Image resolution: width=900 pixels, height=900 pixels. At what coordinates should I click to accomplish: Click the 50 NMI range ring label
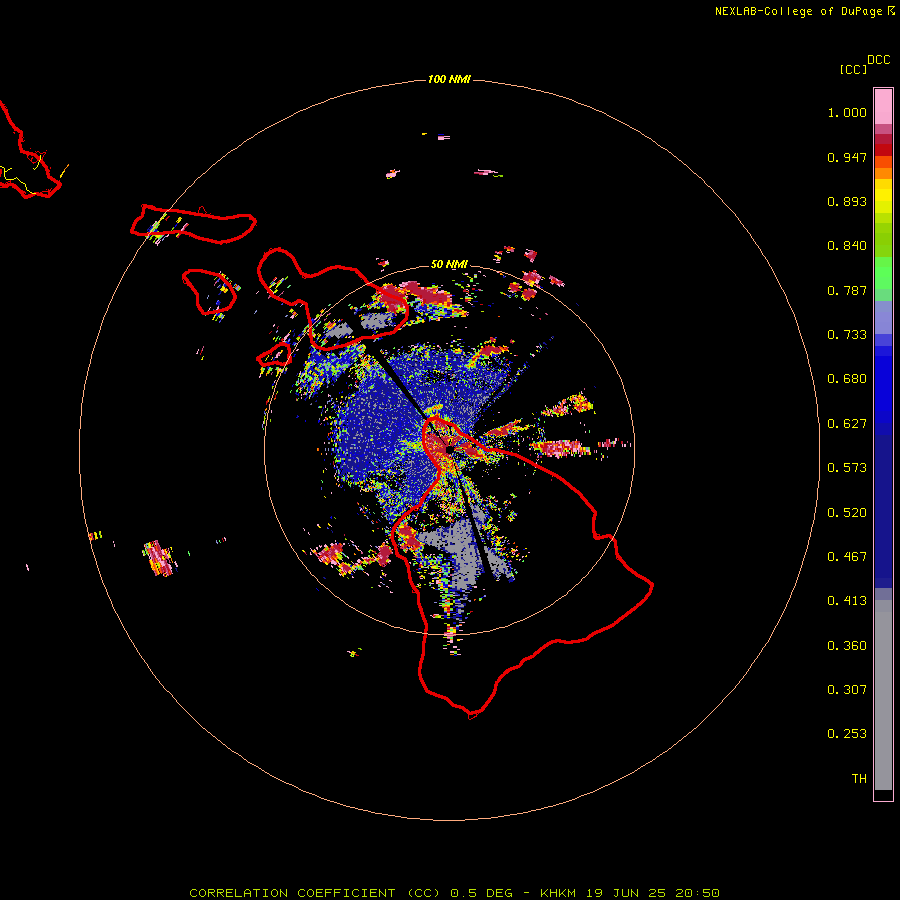[x=449, y=264]
